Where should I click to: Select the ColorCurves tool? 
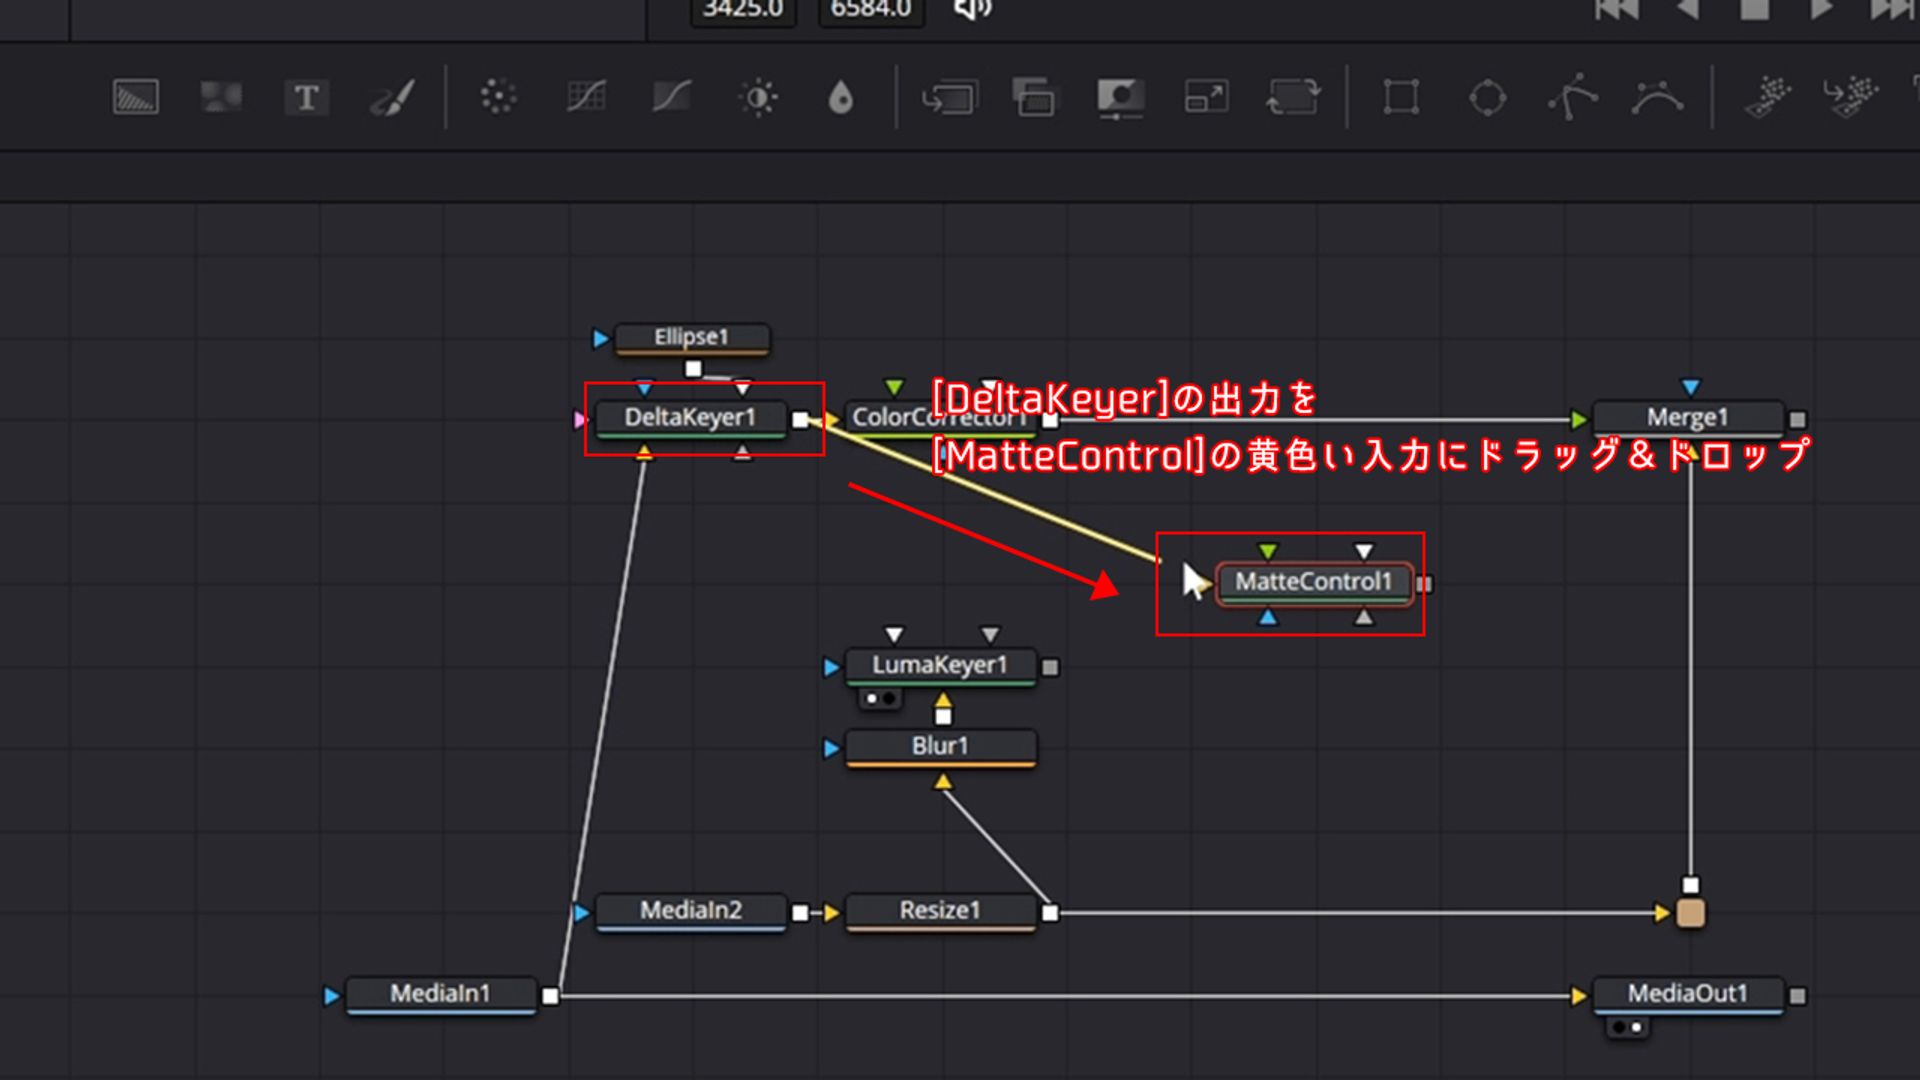[586, 97]
